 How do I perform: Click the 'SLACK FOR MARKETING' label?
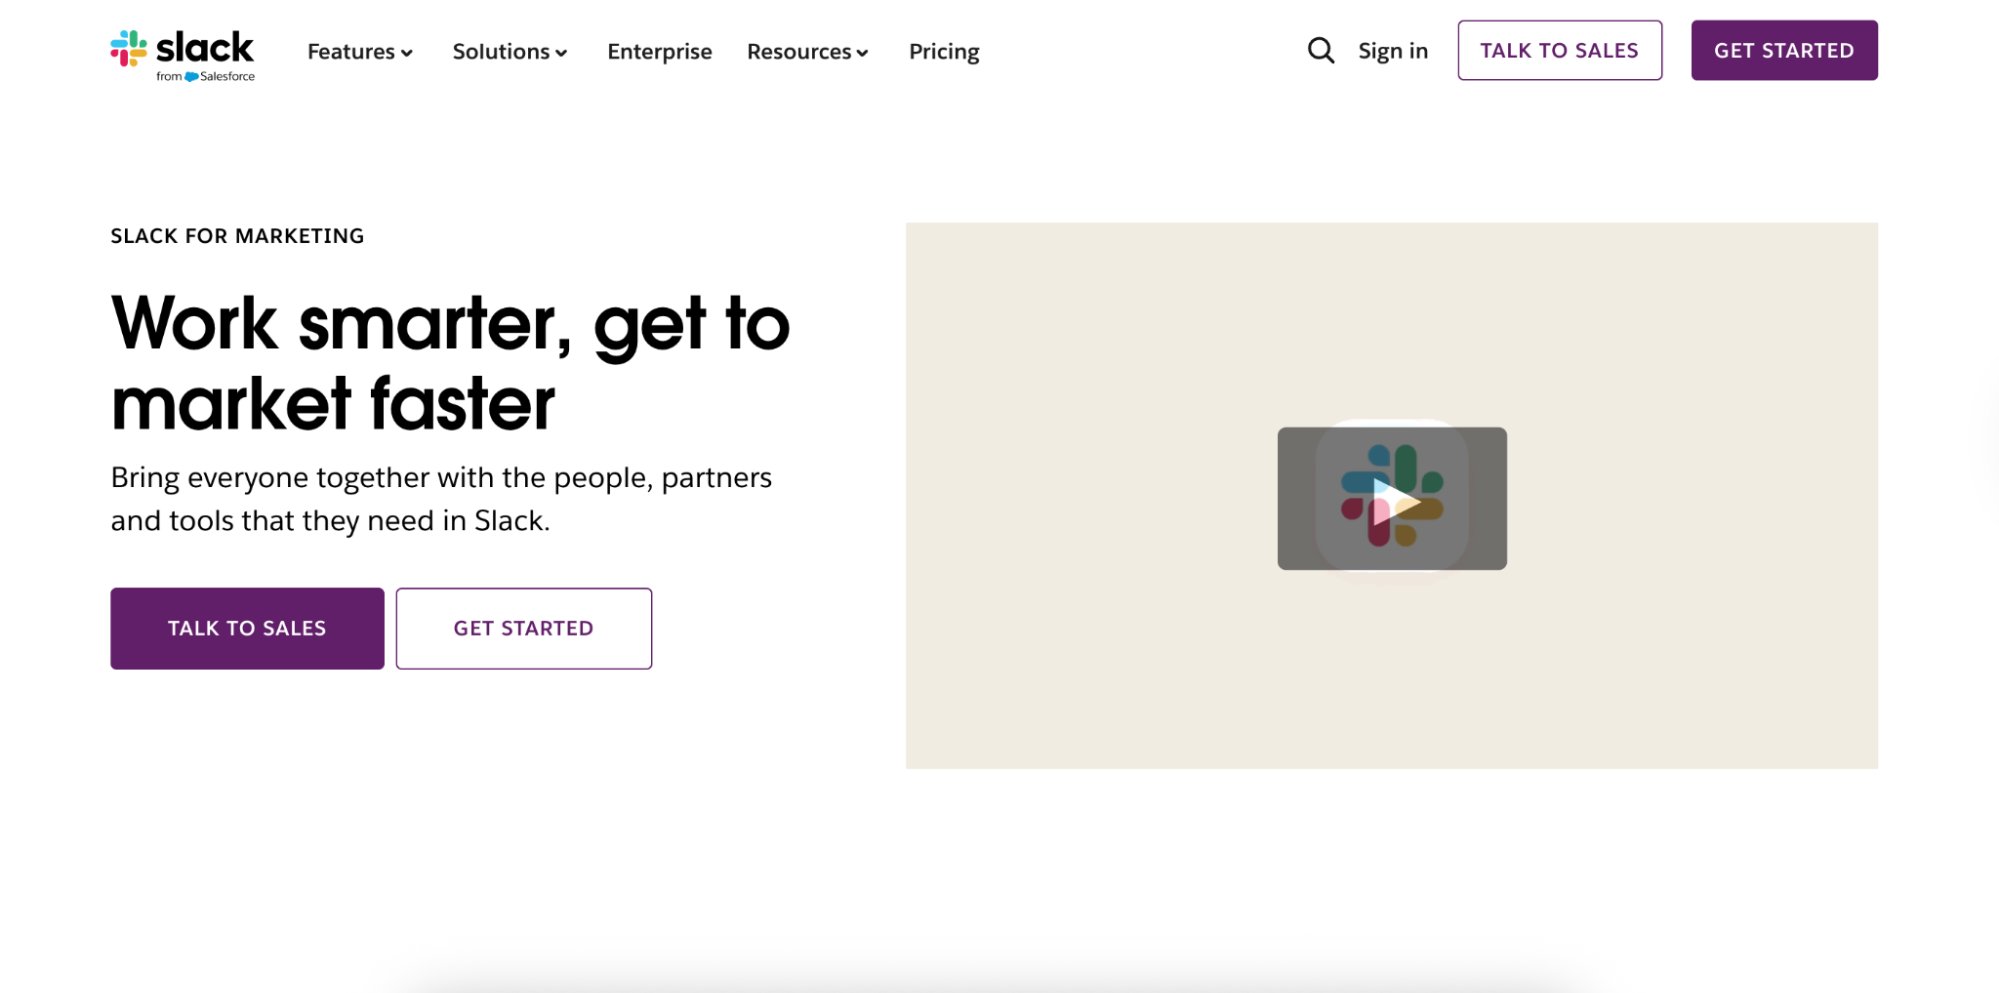pos(237,236)
